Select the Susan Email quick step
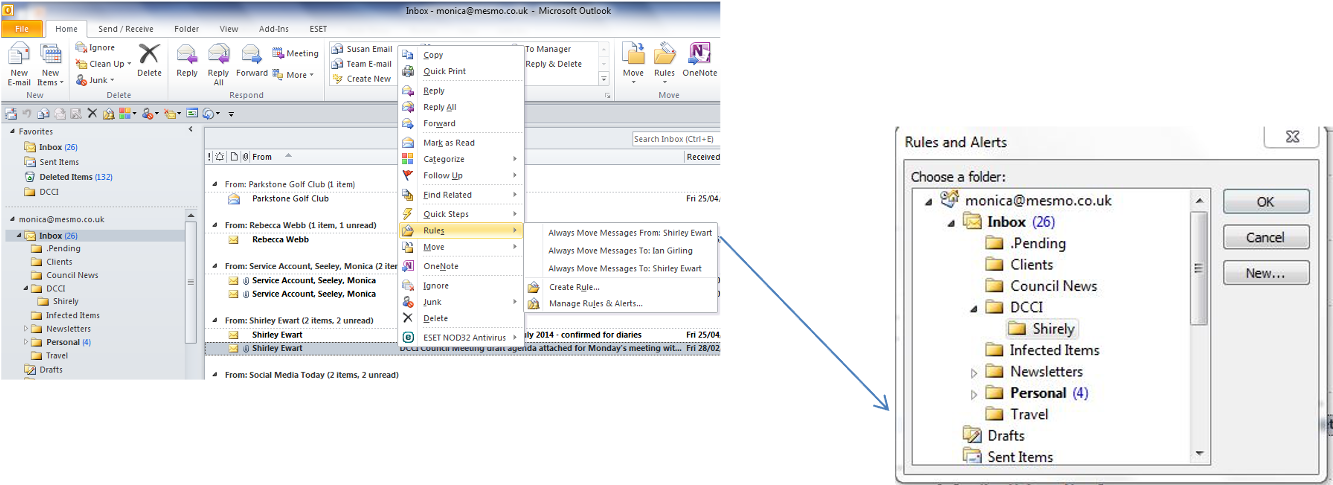 (x=362, y=49)
